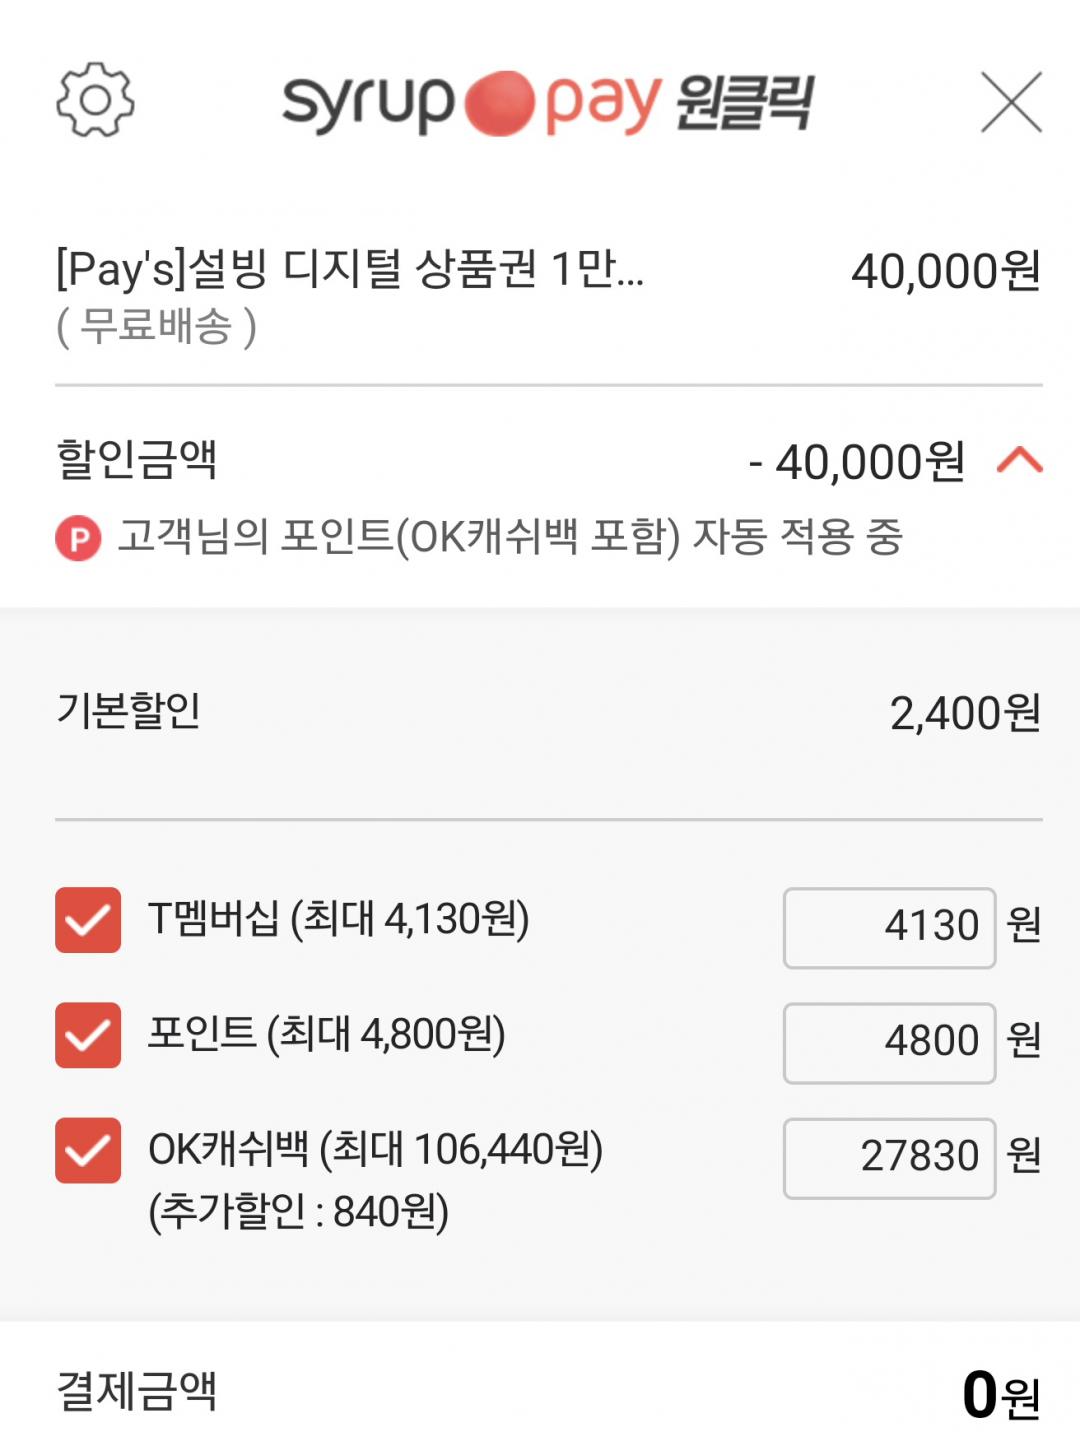The image size is (1080, 1432).
Task: Uncheck the T멤버십 checkbox
Action: [x=88, y=920]
